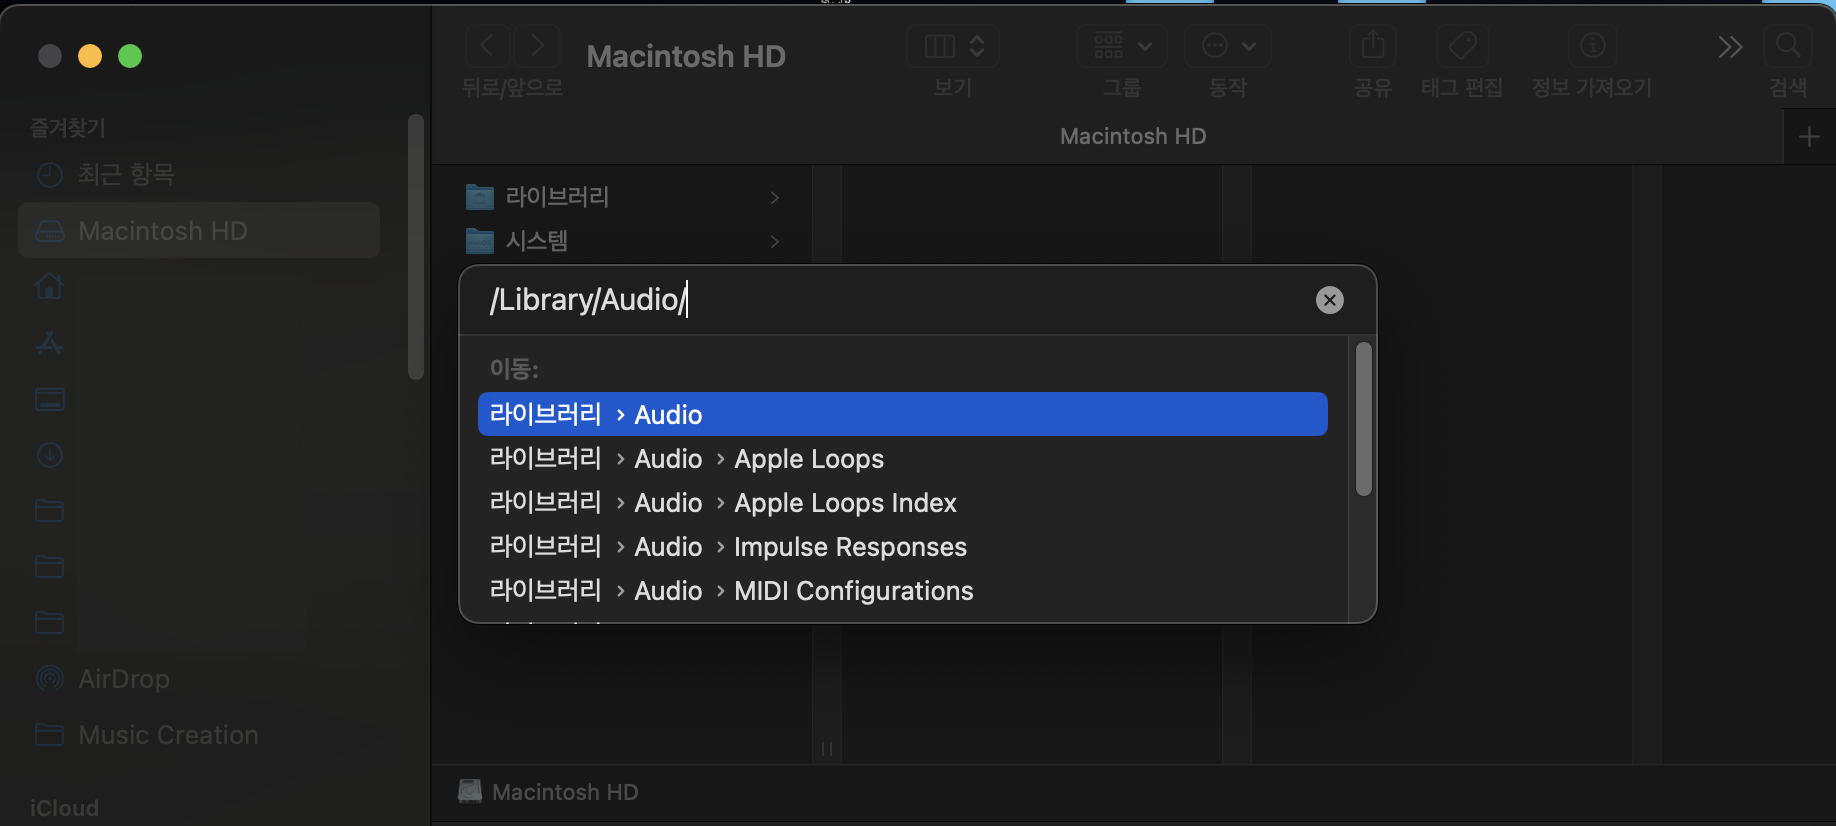Screen dimensions: 1836x826
Task: Expand chevron next to 라이브러리 folder
Action: point(775,198)
